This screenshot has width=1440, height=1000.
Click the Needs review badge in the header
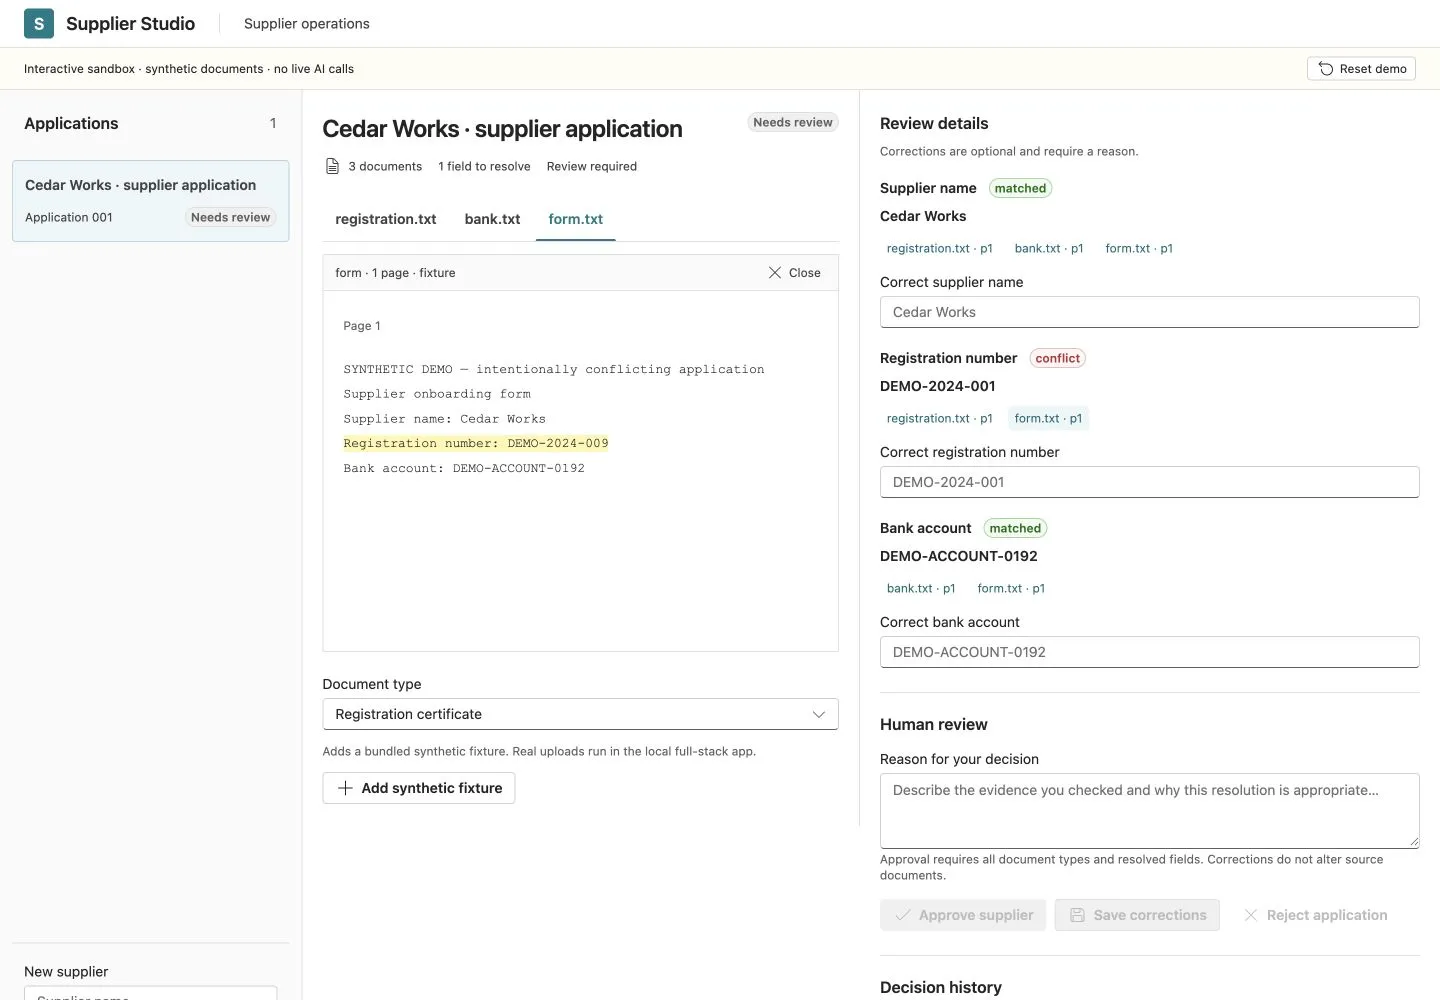pyautogui.click(x=793, y=122)
